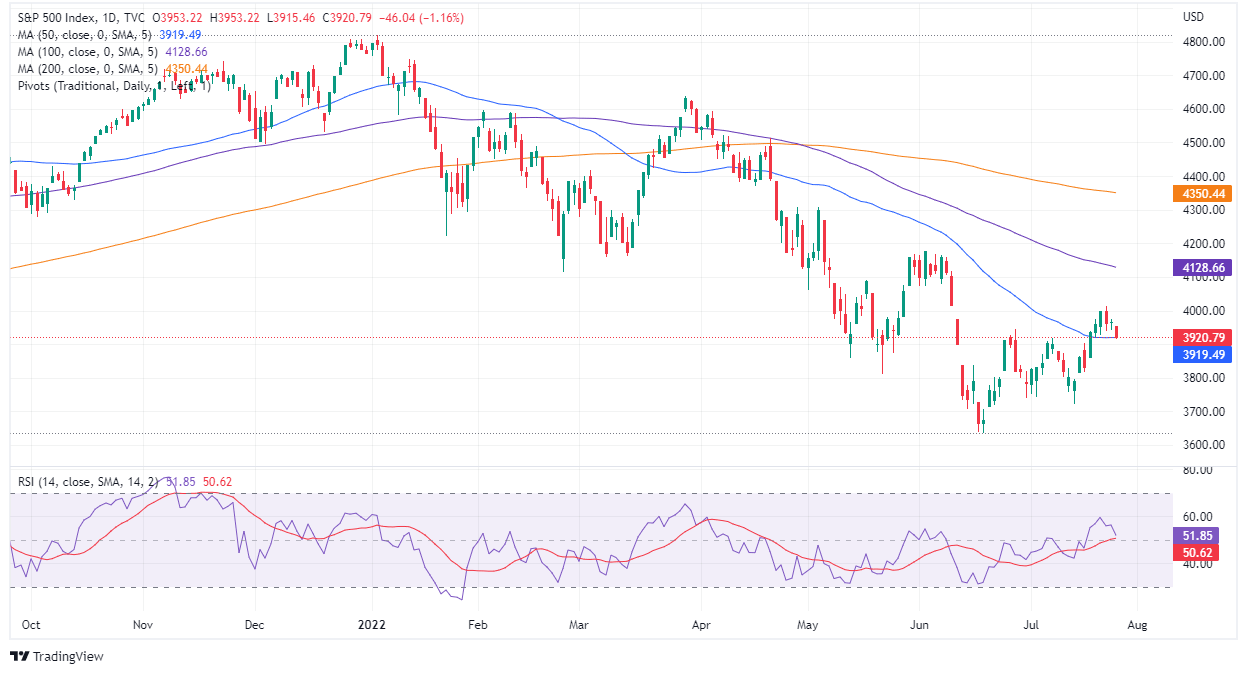Click the purple 51.85 RSI value tag
1247x674 pixels.
[1198, 536]
